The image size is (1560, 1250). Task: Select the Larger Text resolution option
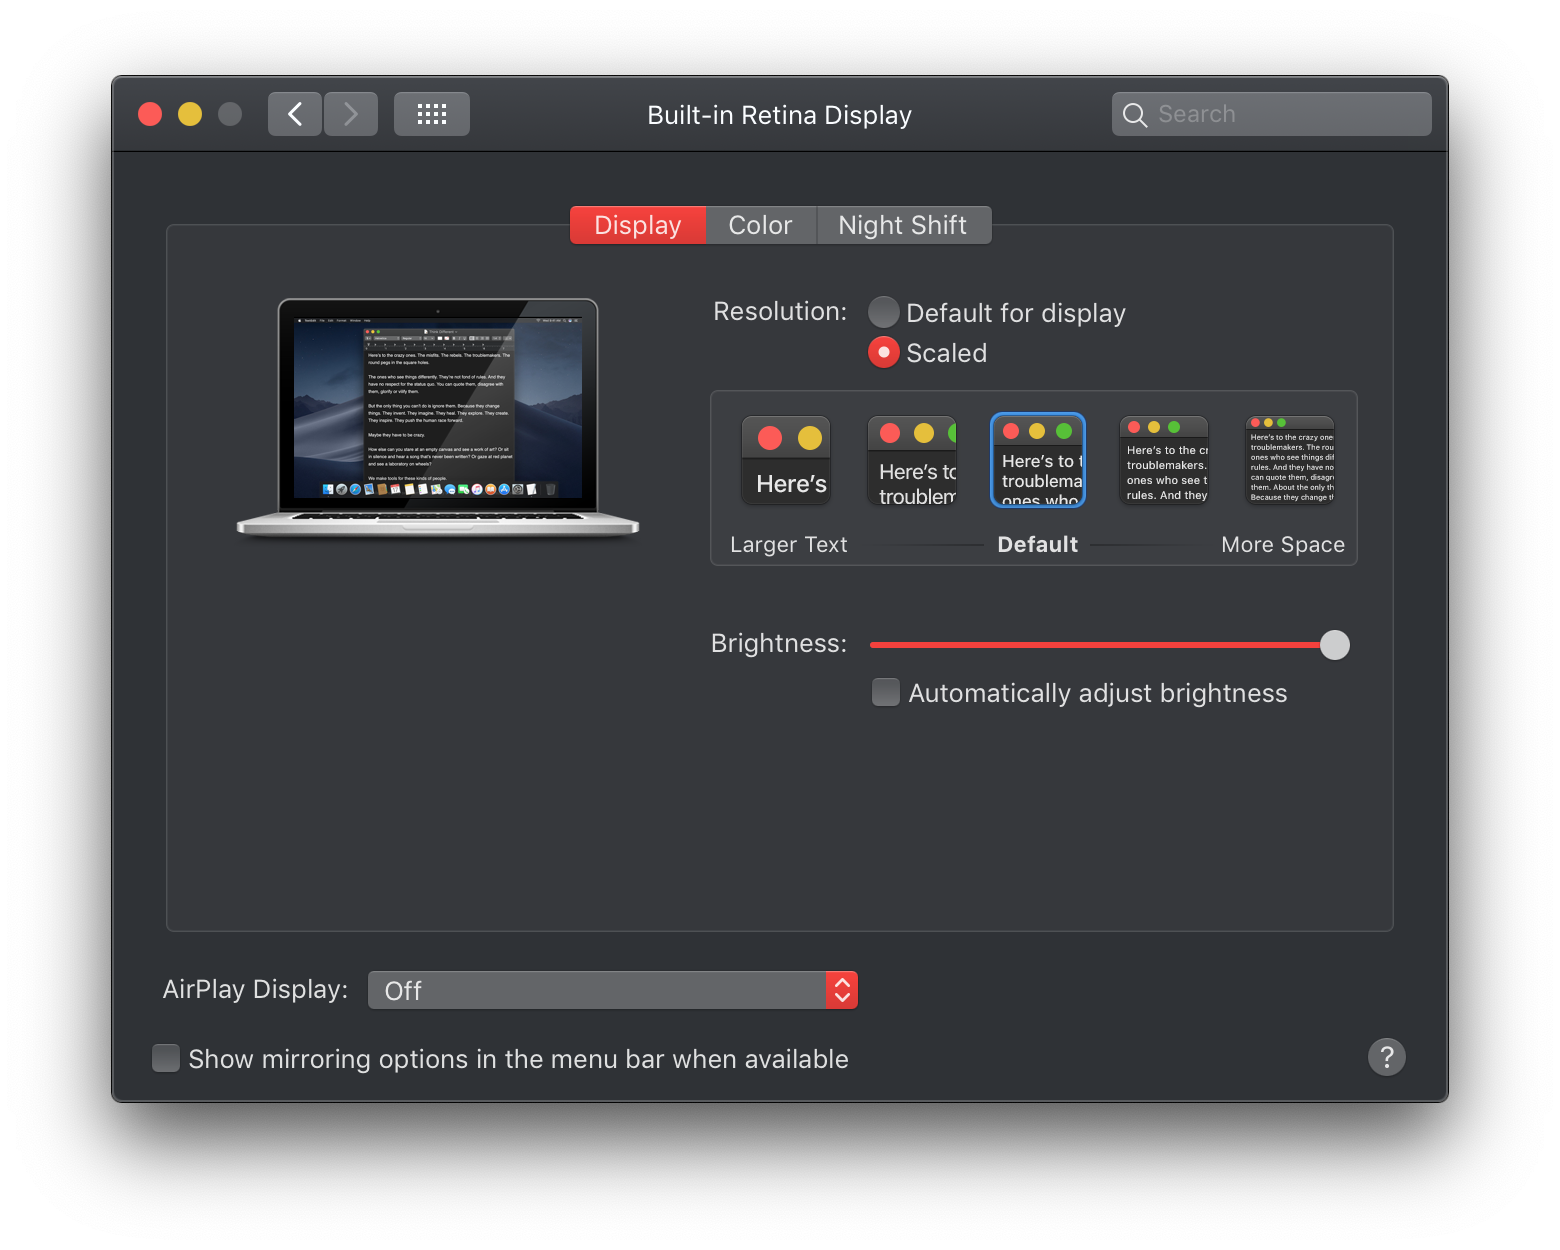click(786, 460)
